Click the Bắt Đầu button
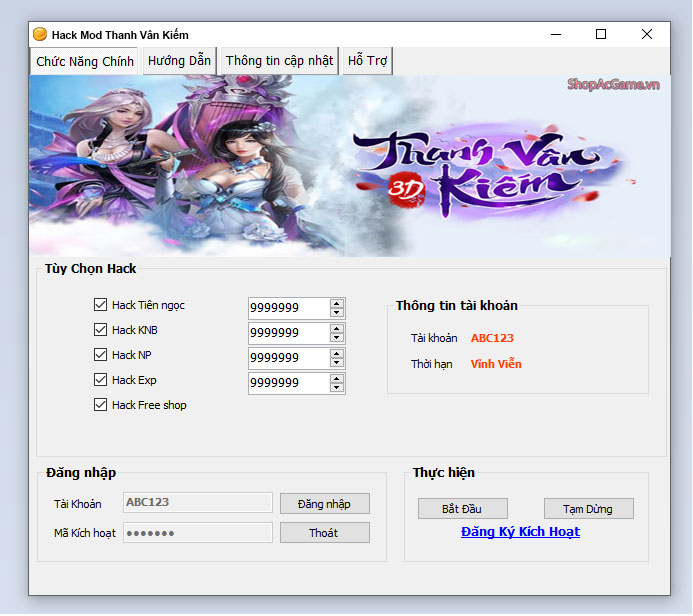The height and width of the screenshot is (616, 693). (462, 509)
